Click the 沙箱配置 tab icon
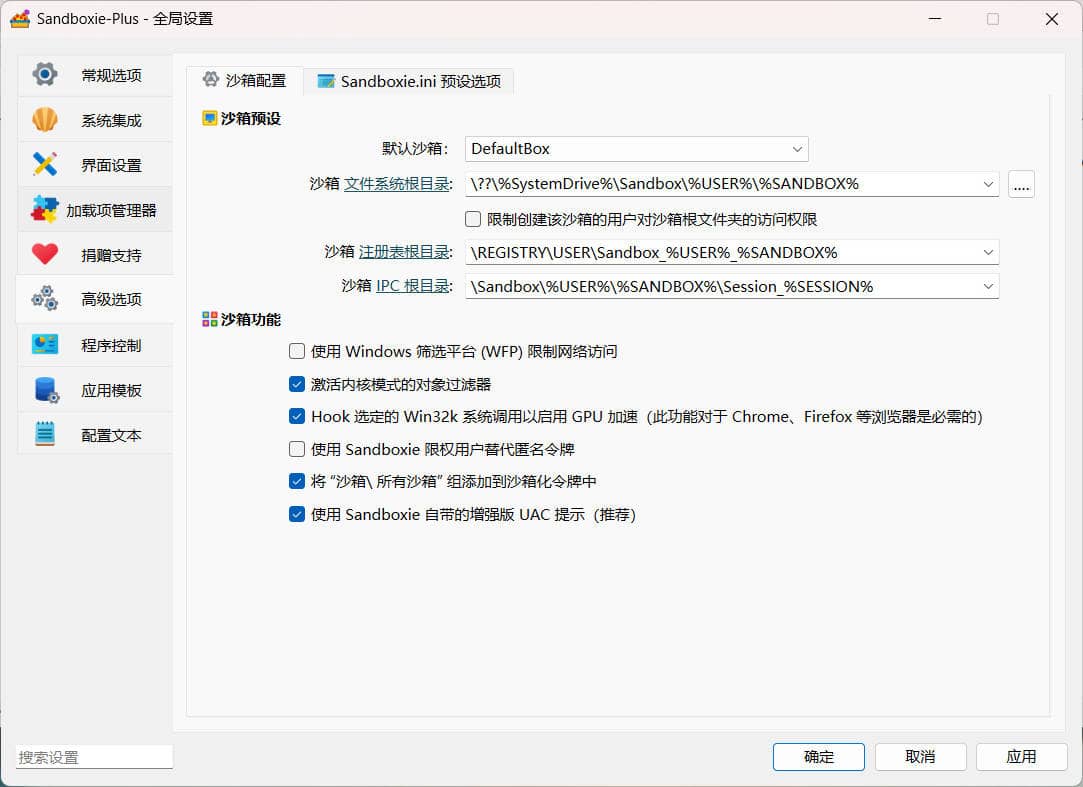Screen dimensions: 1083x787 pos(211,80)
